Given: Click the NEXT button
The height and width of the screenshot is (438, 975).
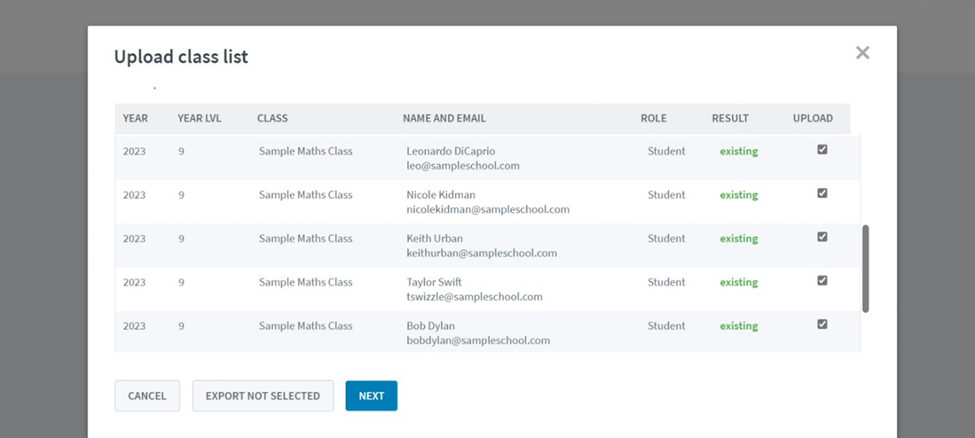Looking at the screenshot, I should 371,396.
